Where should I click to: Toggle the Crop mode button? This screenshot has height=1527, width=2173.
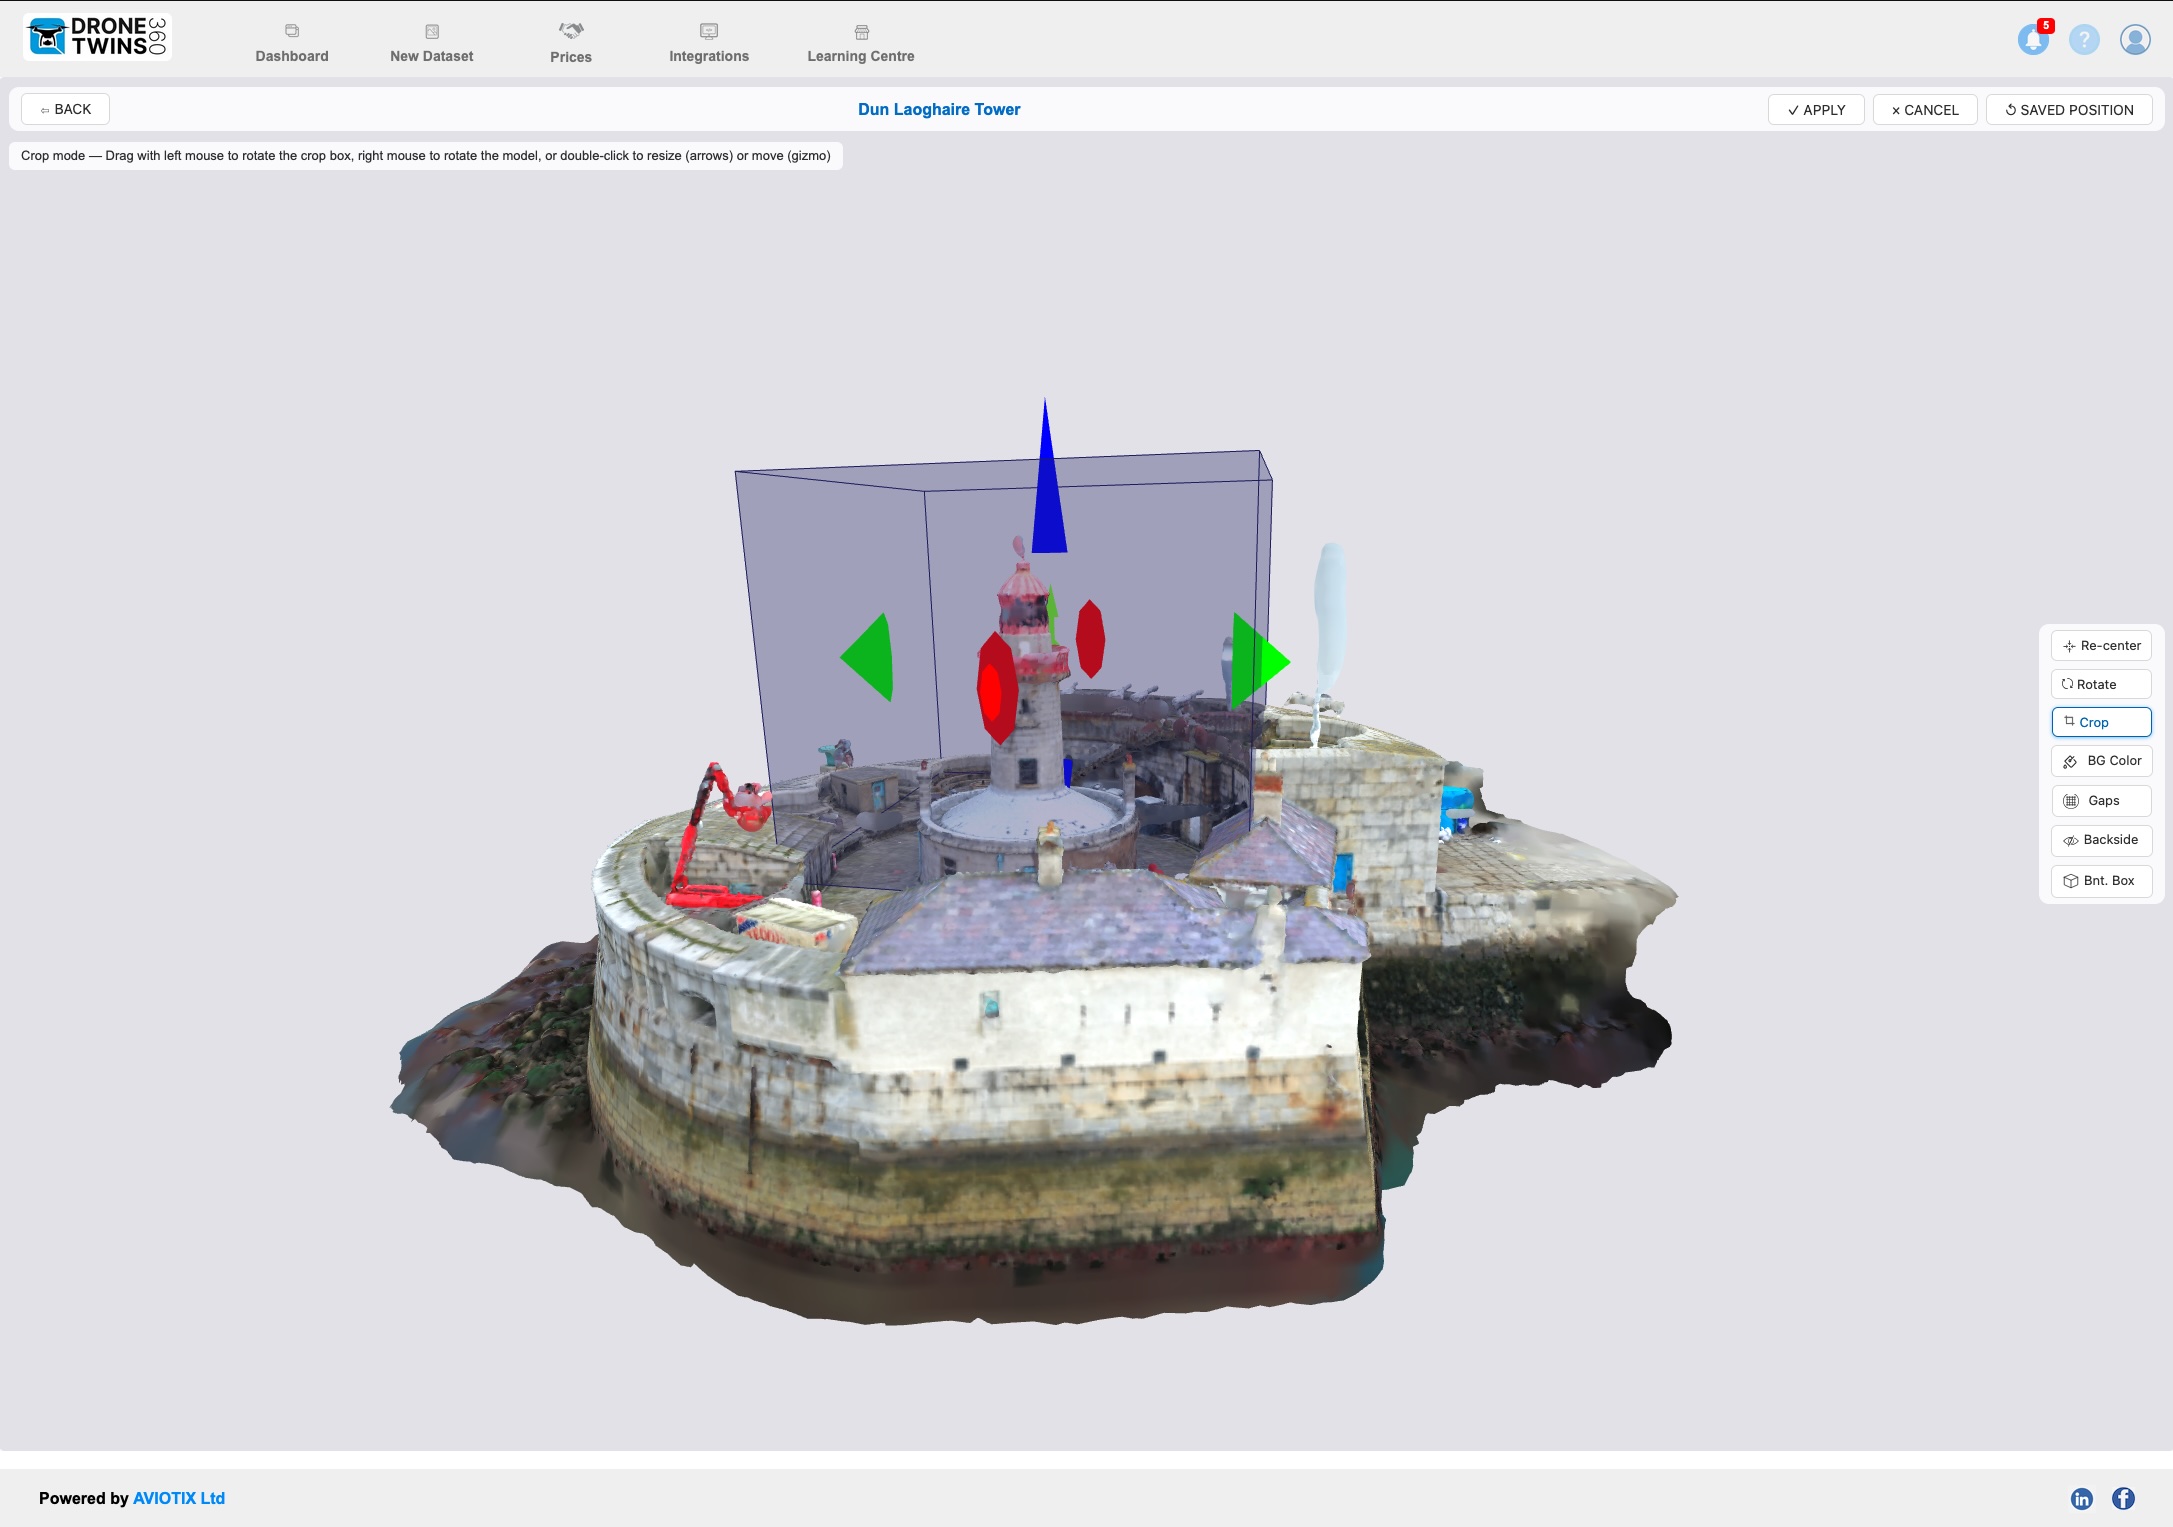pyautogui.click(x=2101, y=722)
